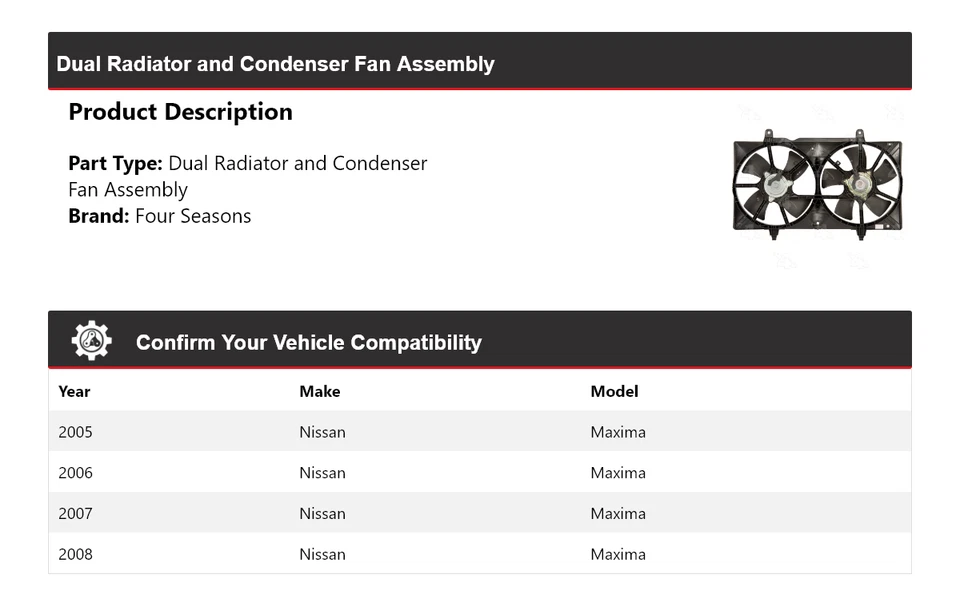
Task: Click Maxima in the 2005 row
Action: click(618, 432)
